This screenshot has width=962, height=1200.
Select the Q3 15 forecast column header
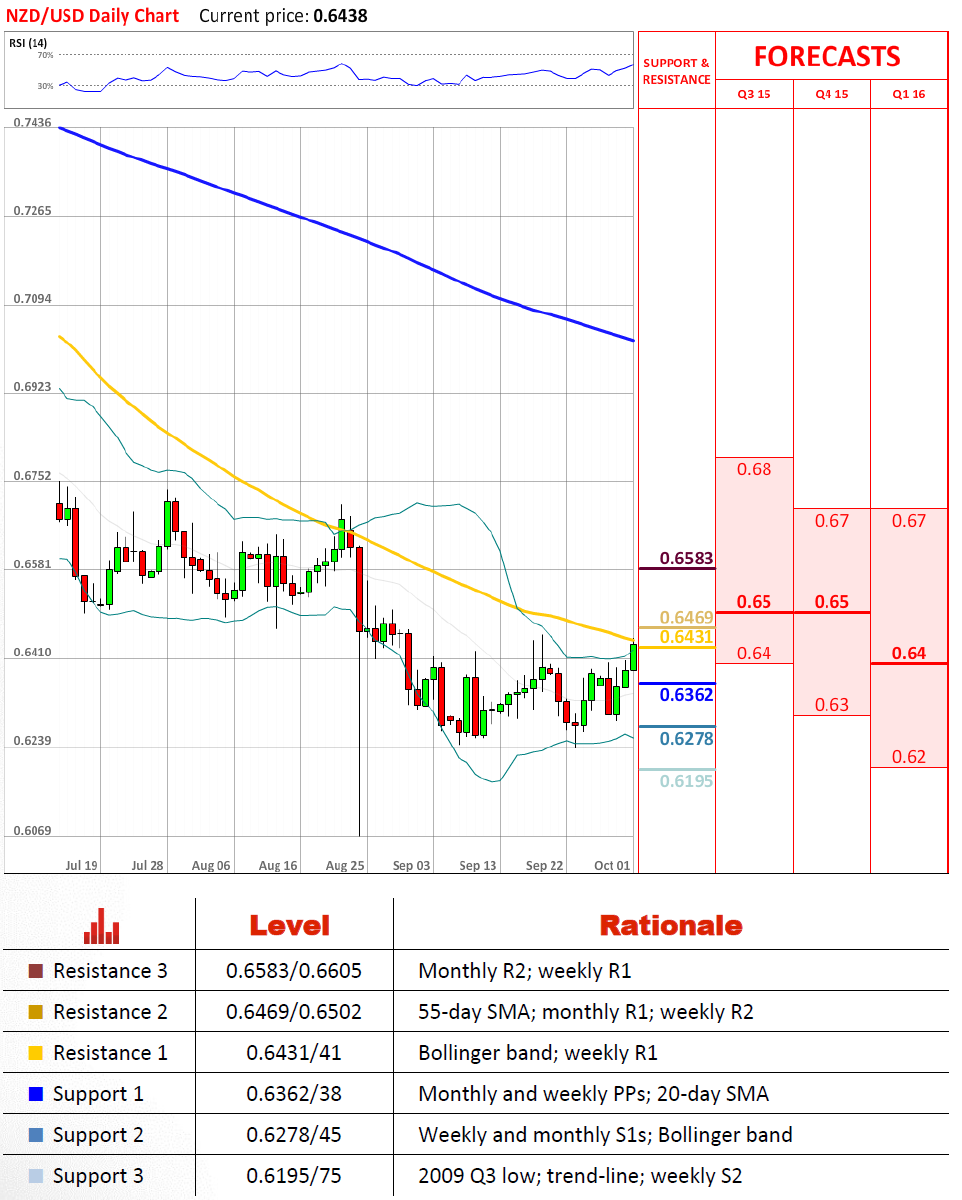(x=753, y=94)
